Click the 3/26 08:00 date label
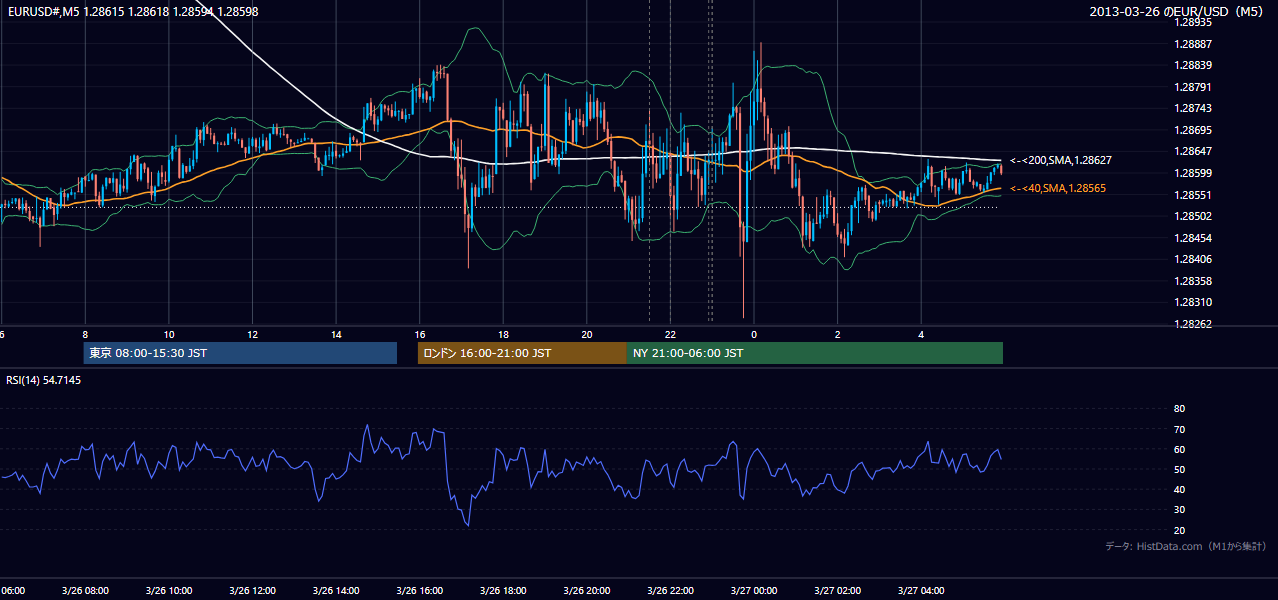Viewport: 1278px width, 600px height. click(x=85, y=591)
